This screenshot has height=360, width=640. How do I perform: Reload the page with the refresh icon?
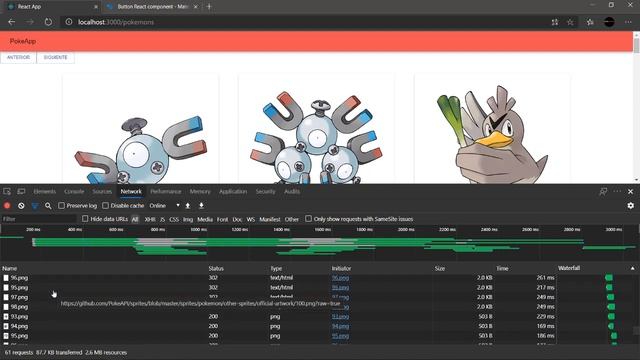coord(48,22)
